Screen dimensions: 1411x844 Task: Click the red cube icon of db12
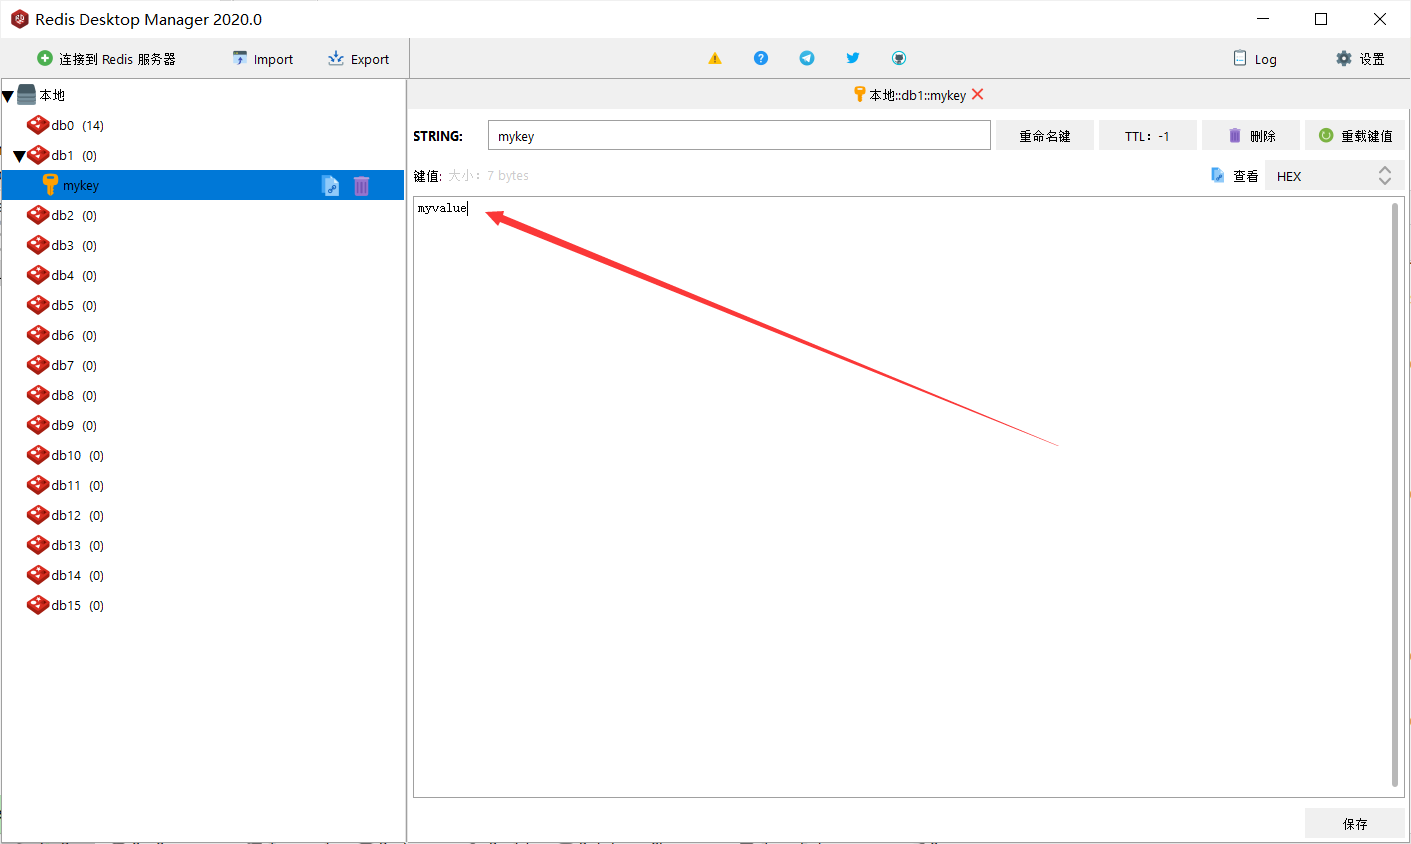[x=38, y=514]
